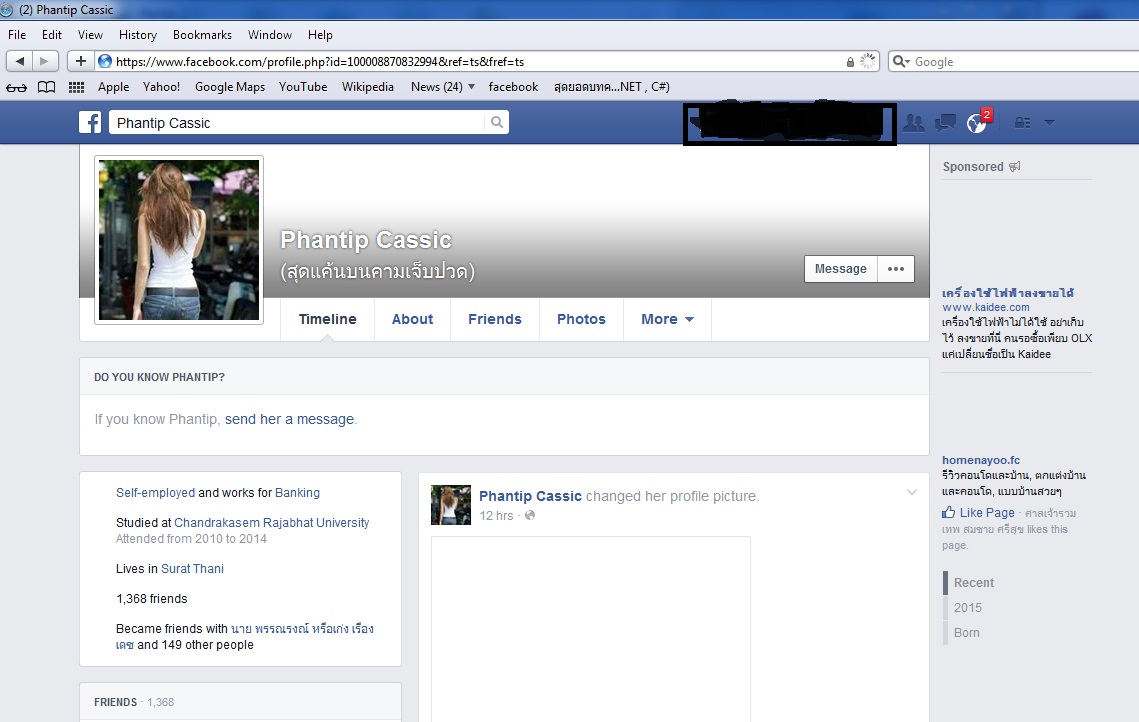Click the 12 hrs post timestamp

coord(496,516)
